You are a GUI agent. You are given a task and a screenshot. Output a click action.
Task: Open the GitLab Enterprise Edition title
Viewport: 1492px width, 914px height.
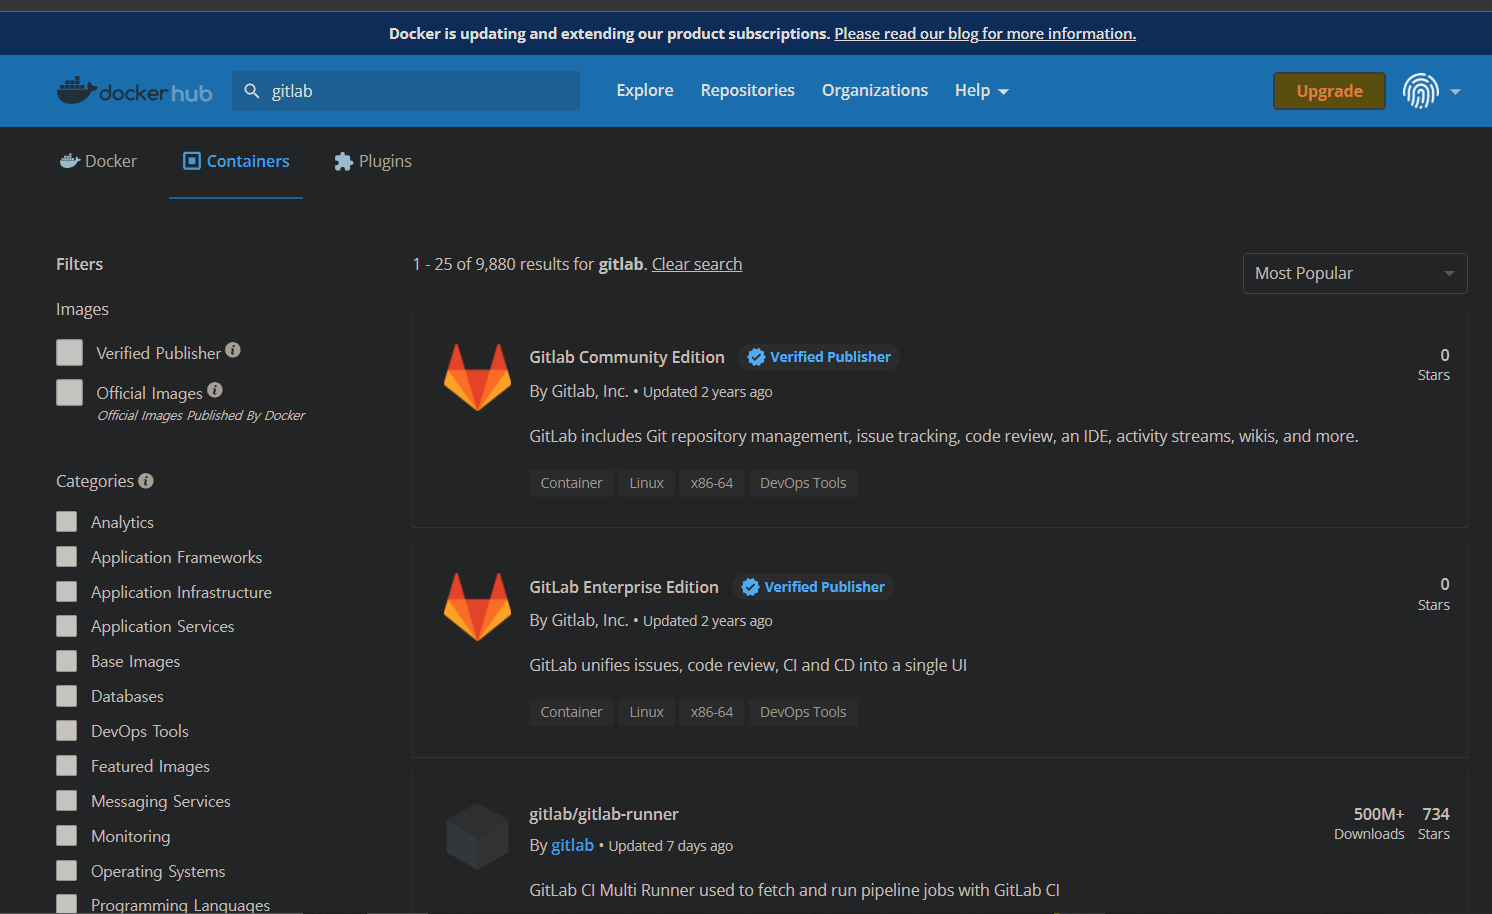point(624,587)
